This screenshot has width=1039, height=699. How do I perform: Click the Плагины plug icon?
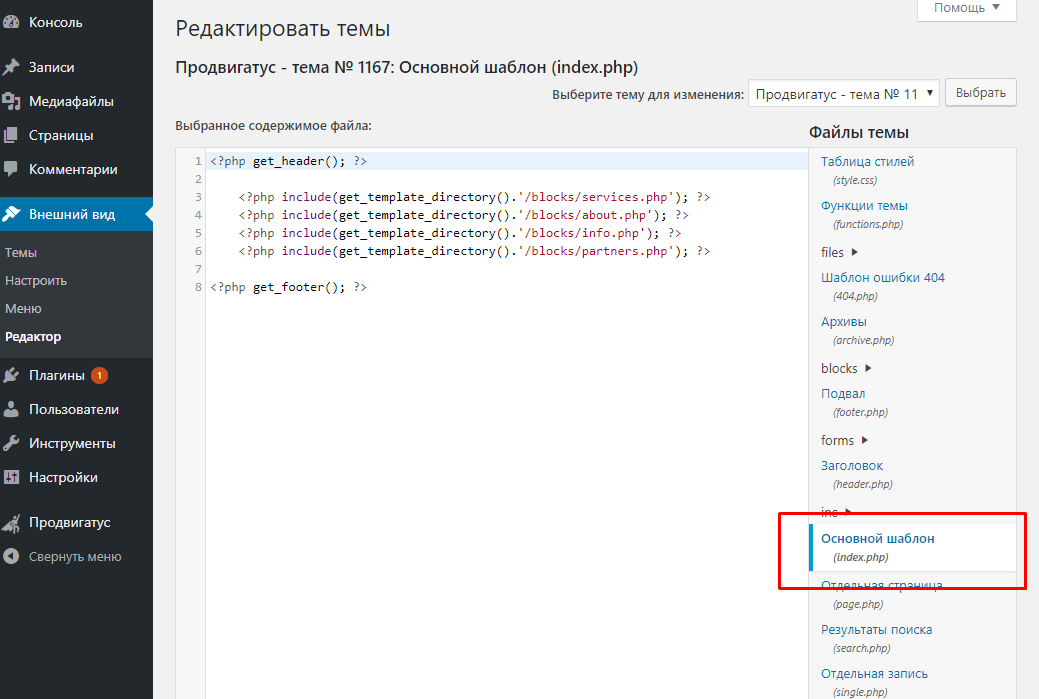pos(12,375)
